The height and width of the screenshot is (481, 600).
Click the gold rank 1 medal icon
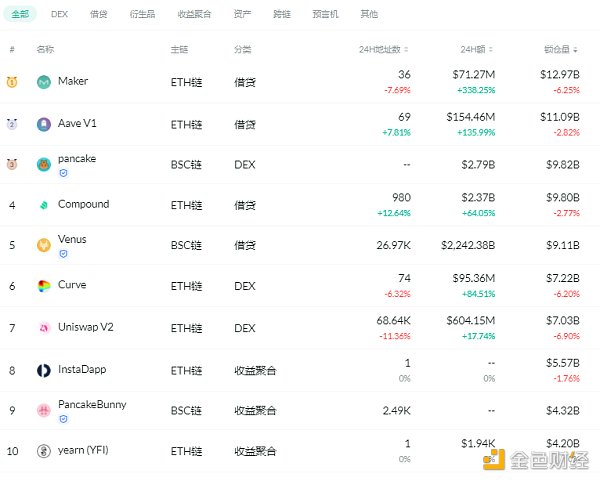[x=12, y=82]
